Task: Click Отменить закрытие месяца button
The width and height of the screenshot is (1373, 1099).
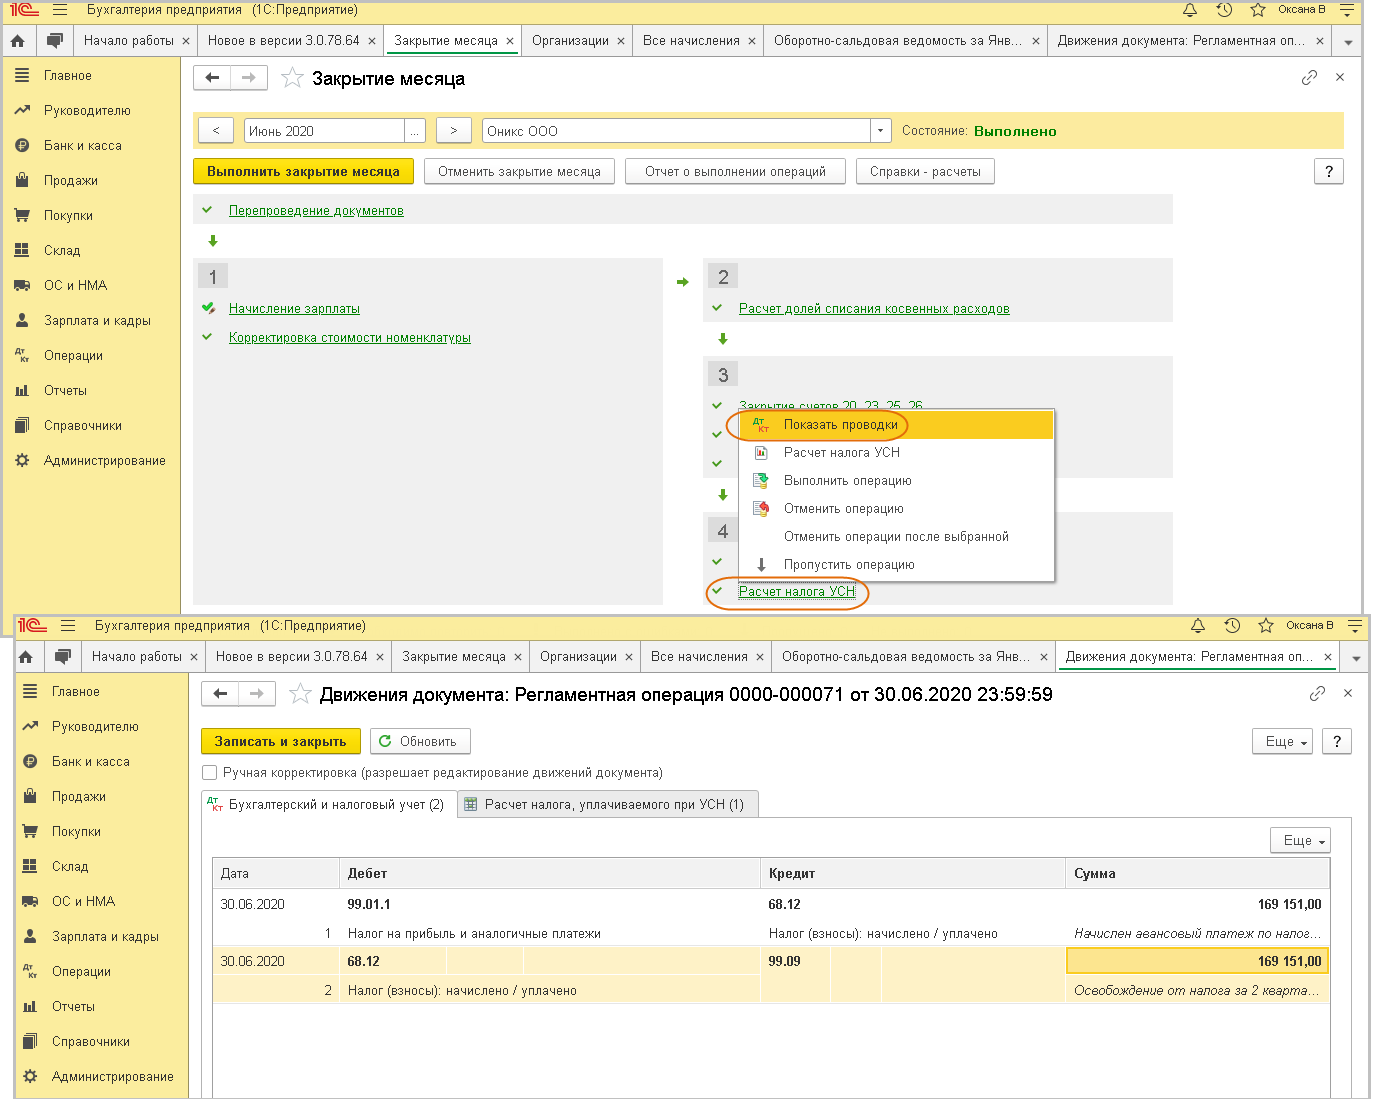Action: tap(519, 171)
